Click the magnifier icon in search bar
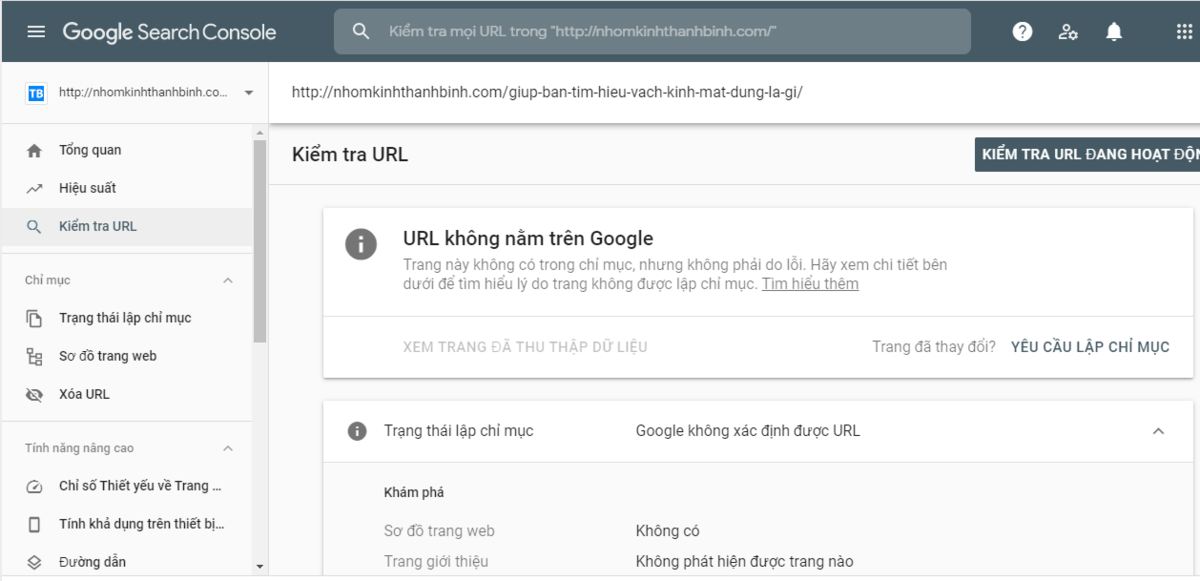Screen dimensions: 1200x581 (361, 32)
